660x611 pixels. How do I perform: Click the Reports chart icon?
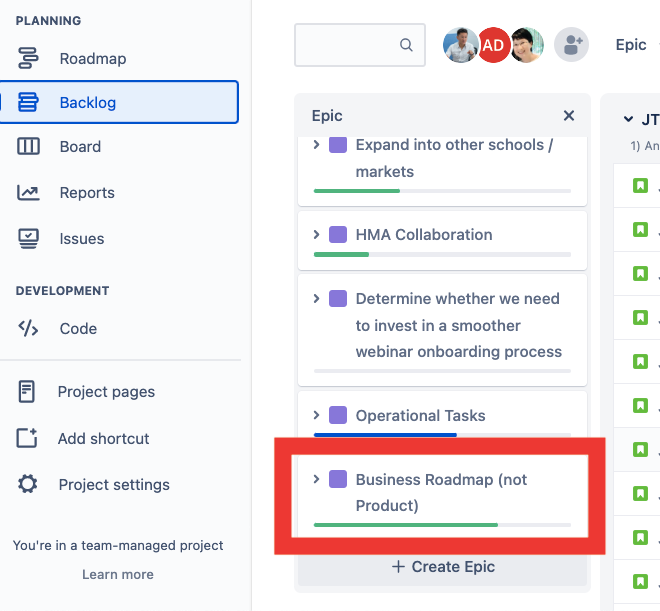28,192
